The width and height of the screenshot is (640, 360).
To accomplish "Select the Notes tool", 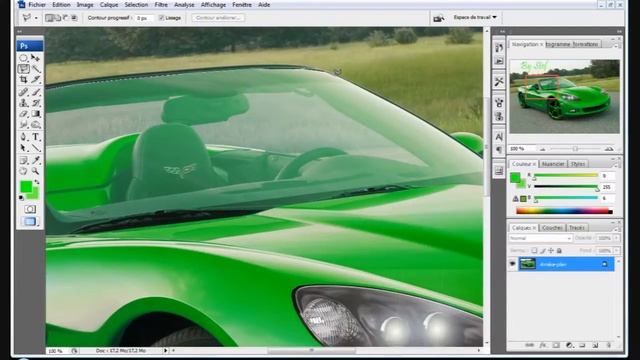I will coord(23,160).
